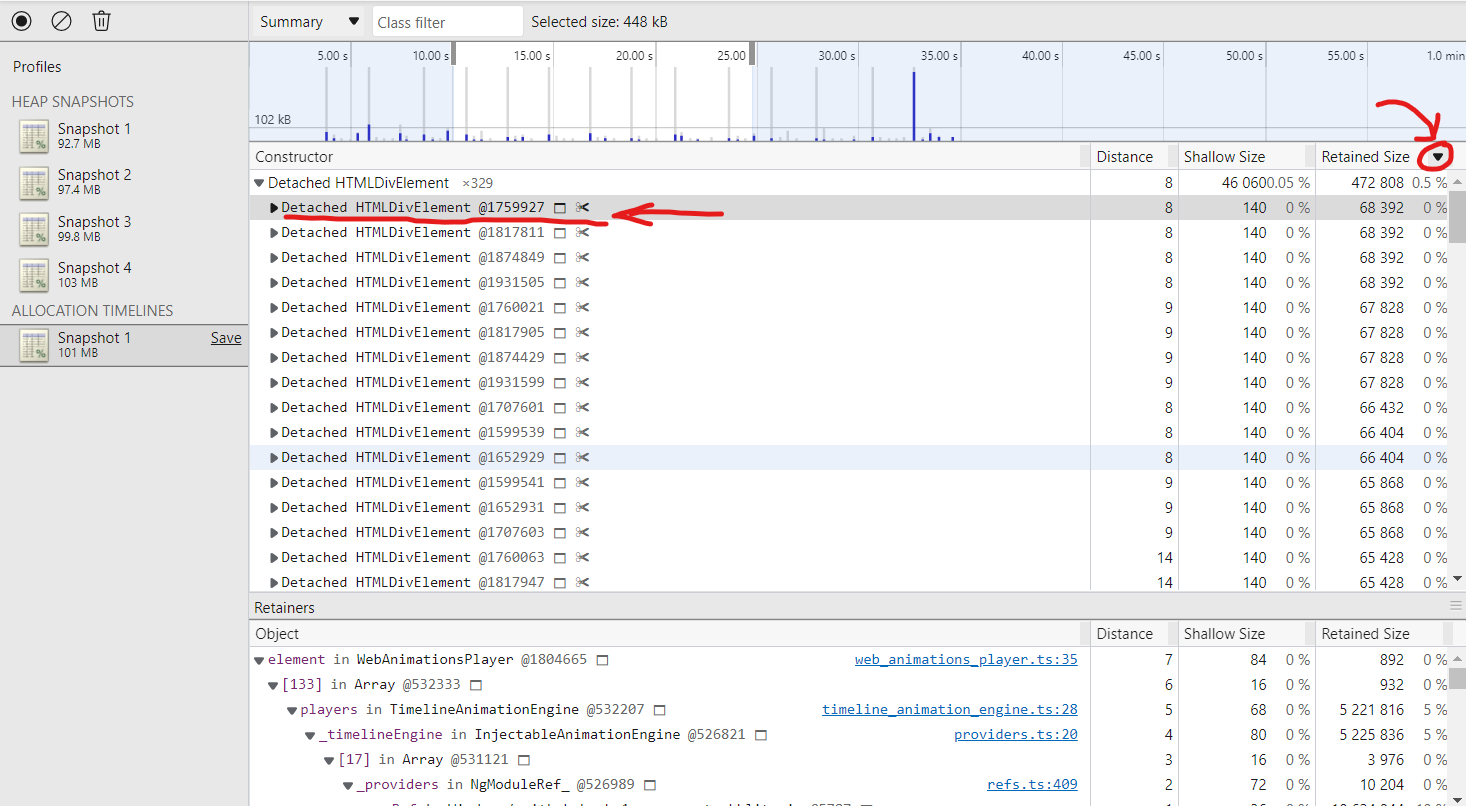
Task: Start recording a new heap snapshot
Action: point(21,20)
